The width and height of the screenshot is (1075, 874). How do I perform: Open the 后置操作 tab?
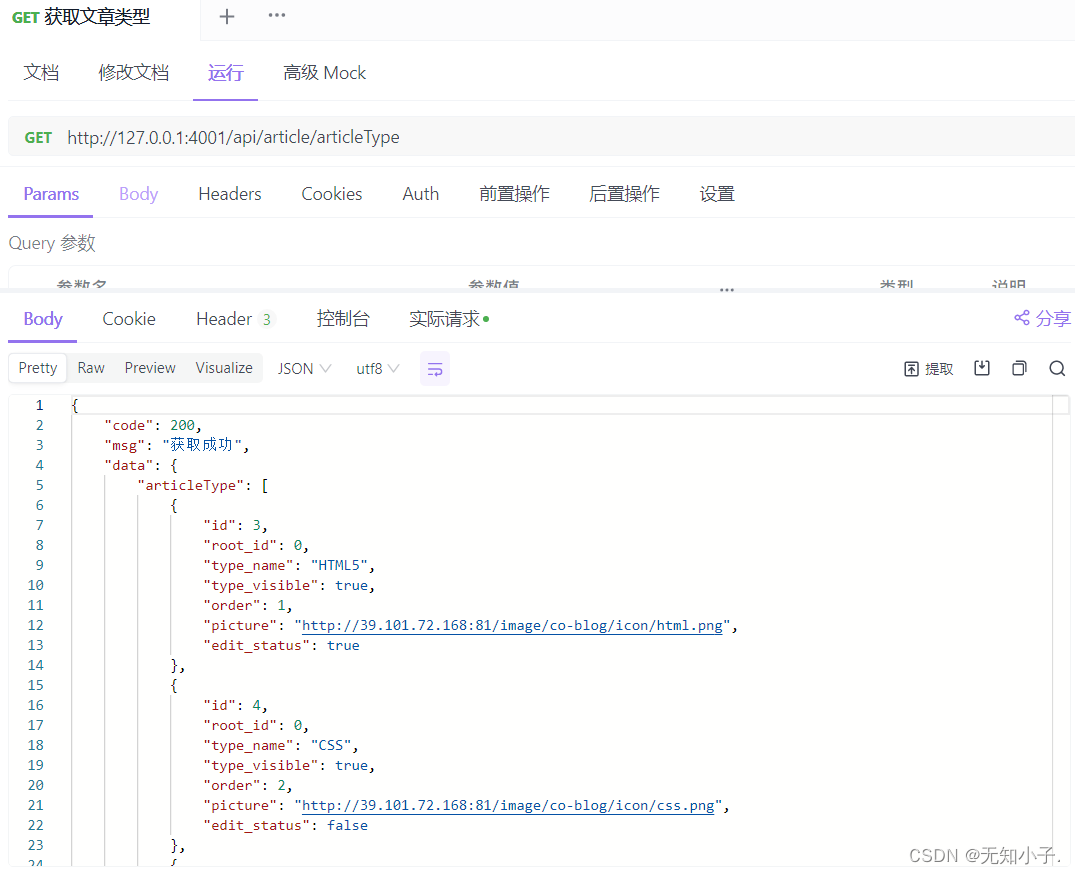(x=624, y=194)
